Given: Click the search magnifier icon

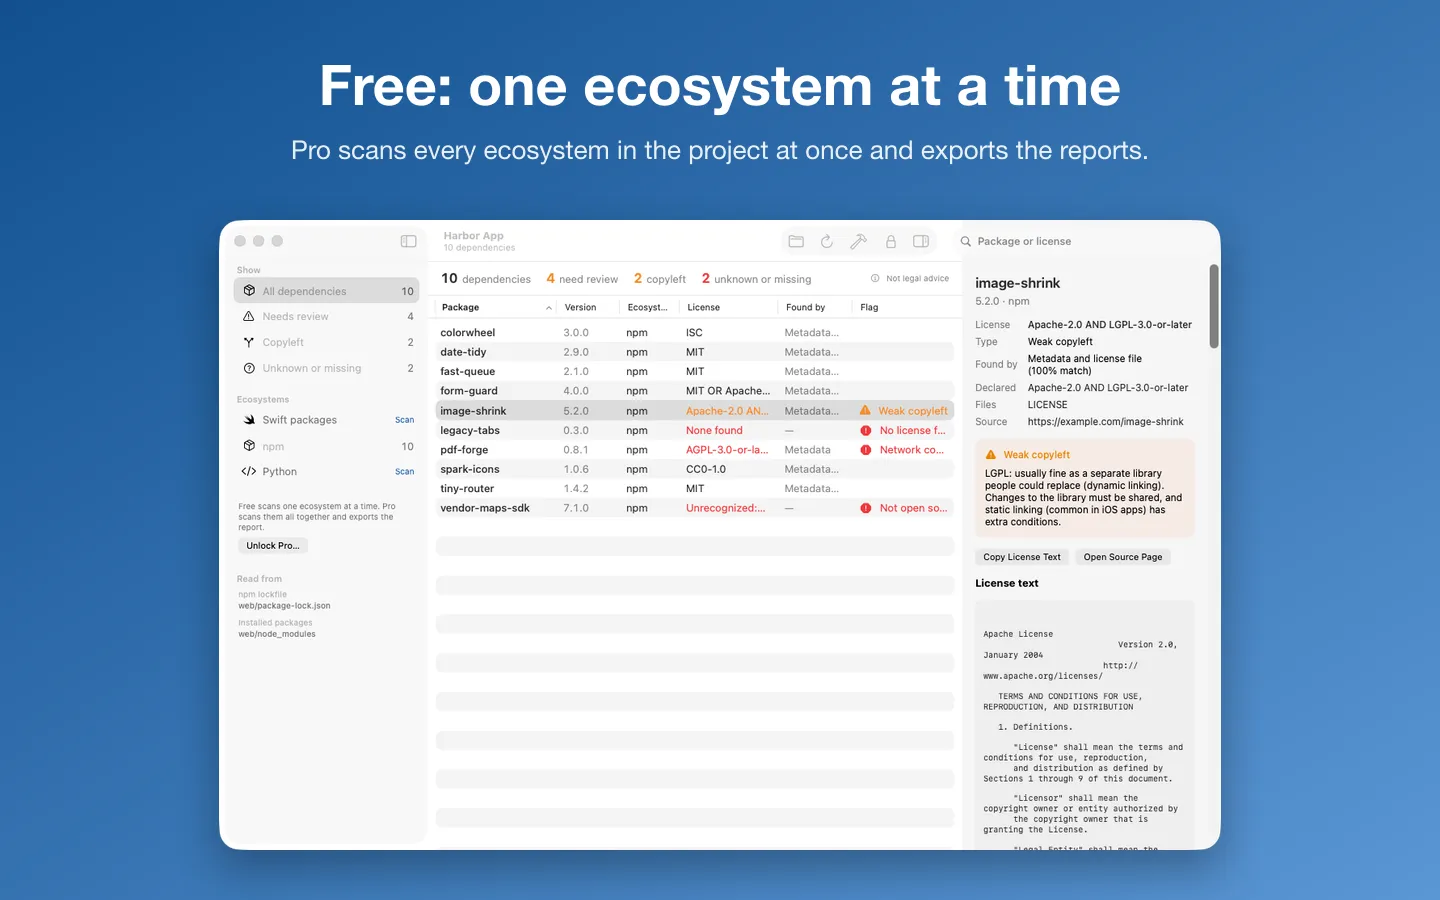Looking at the screenshot, I should (x=966, y=241).
